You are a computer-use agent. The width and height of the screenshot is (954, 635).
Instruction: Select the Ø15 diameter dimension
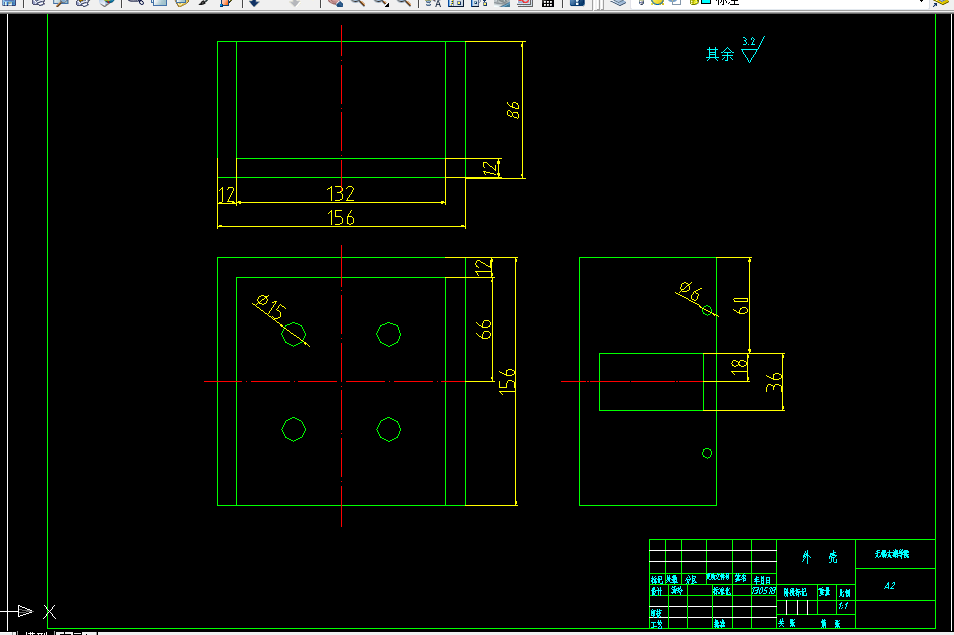point(271,307)
